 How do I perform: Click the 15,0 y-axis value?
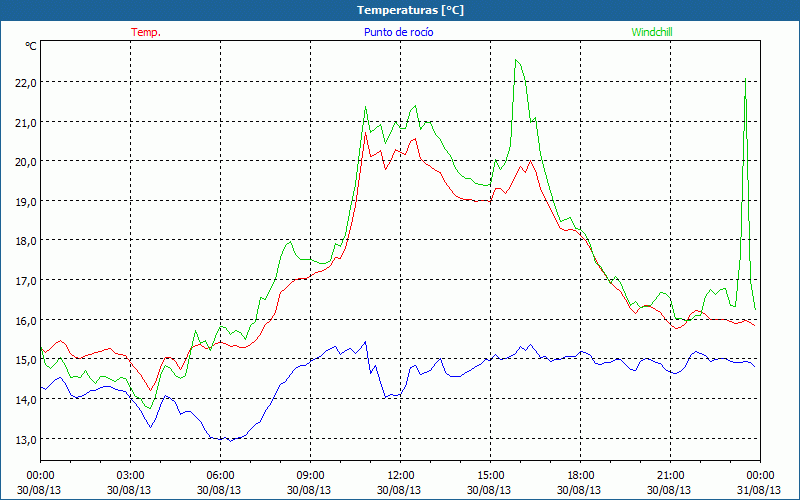tap(26, 359)
